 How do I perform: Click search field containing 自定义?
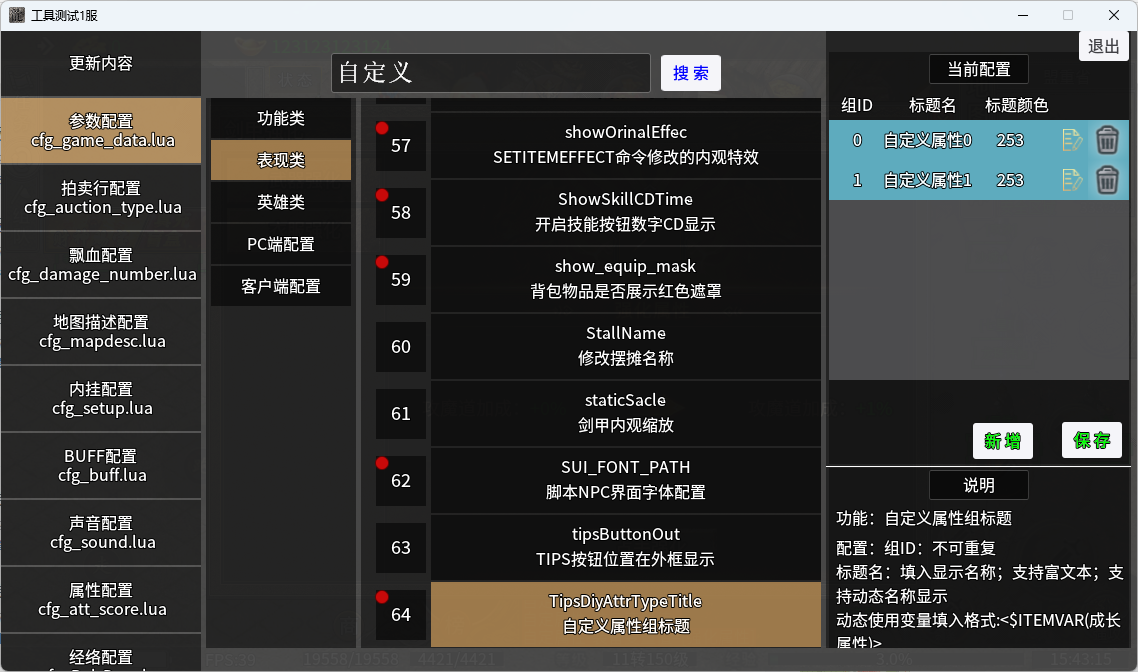click(x=491, y=73)
